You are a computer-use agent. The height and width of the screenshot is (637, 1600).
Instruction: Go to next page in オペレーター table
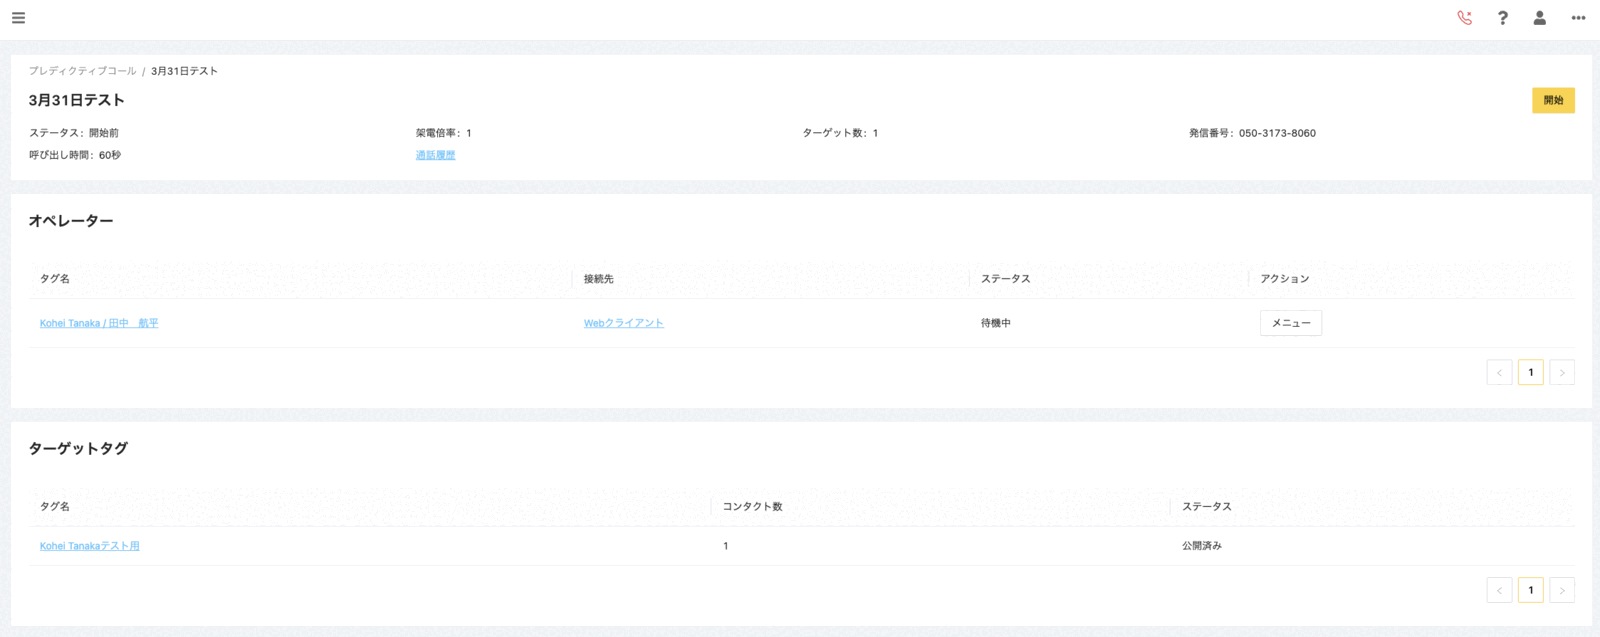(x=1562, y=372)
